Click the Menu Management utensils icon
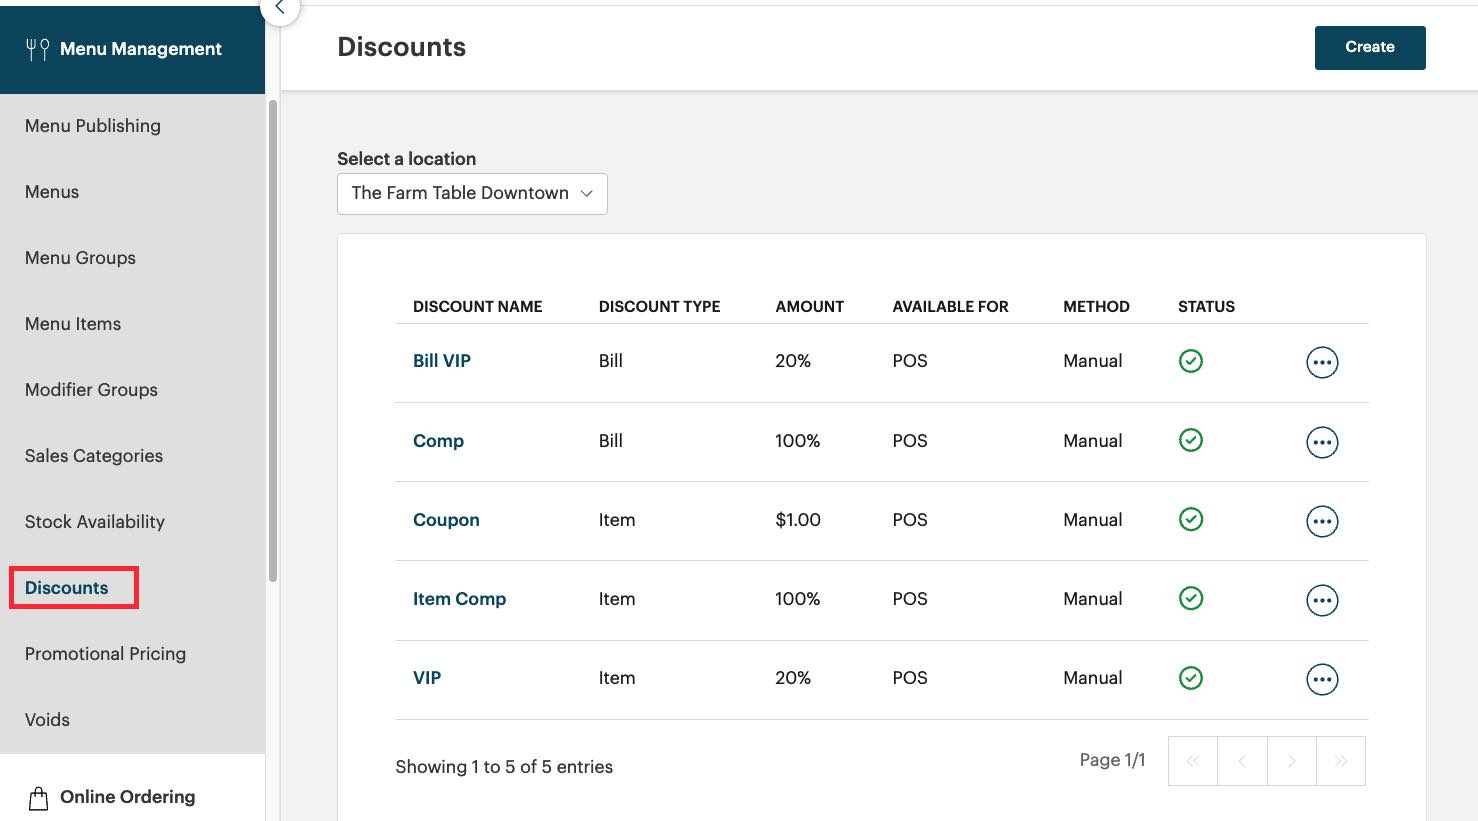 point(35,48)
